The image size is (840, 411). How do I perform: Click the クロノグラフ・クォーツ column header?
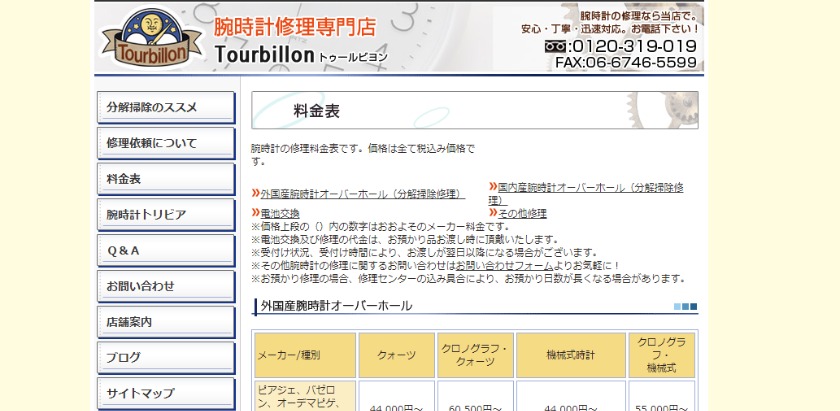(475, 355)
